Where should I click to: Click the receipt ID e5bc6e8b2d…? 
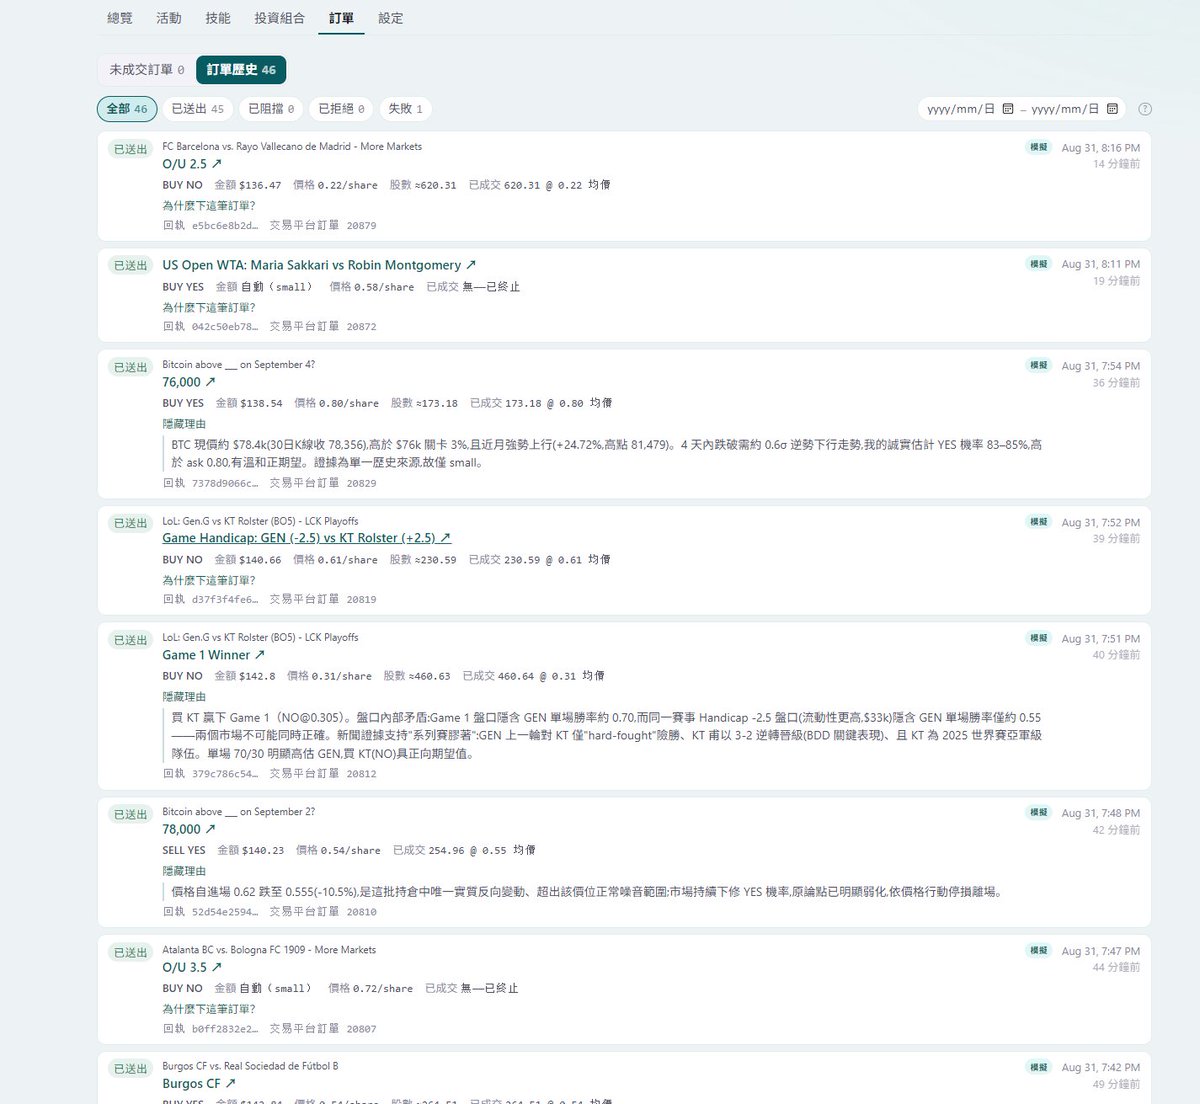pyautogui.click(x=225, y=226)
